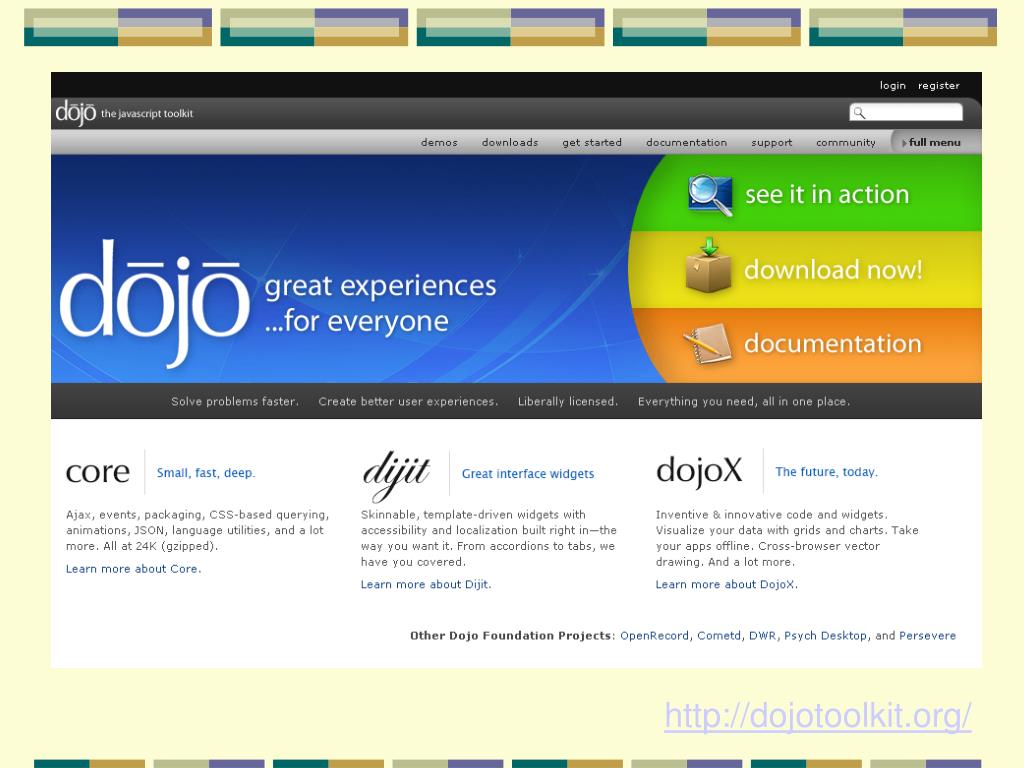Click the dojoX heading
This screenshot has width=1024, height=768.
699,471
